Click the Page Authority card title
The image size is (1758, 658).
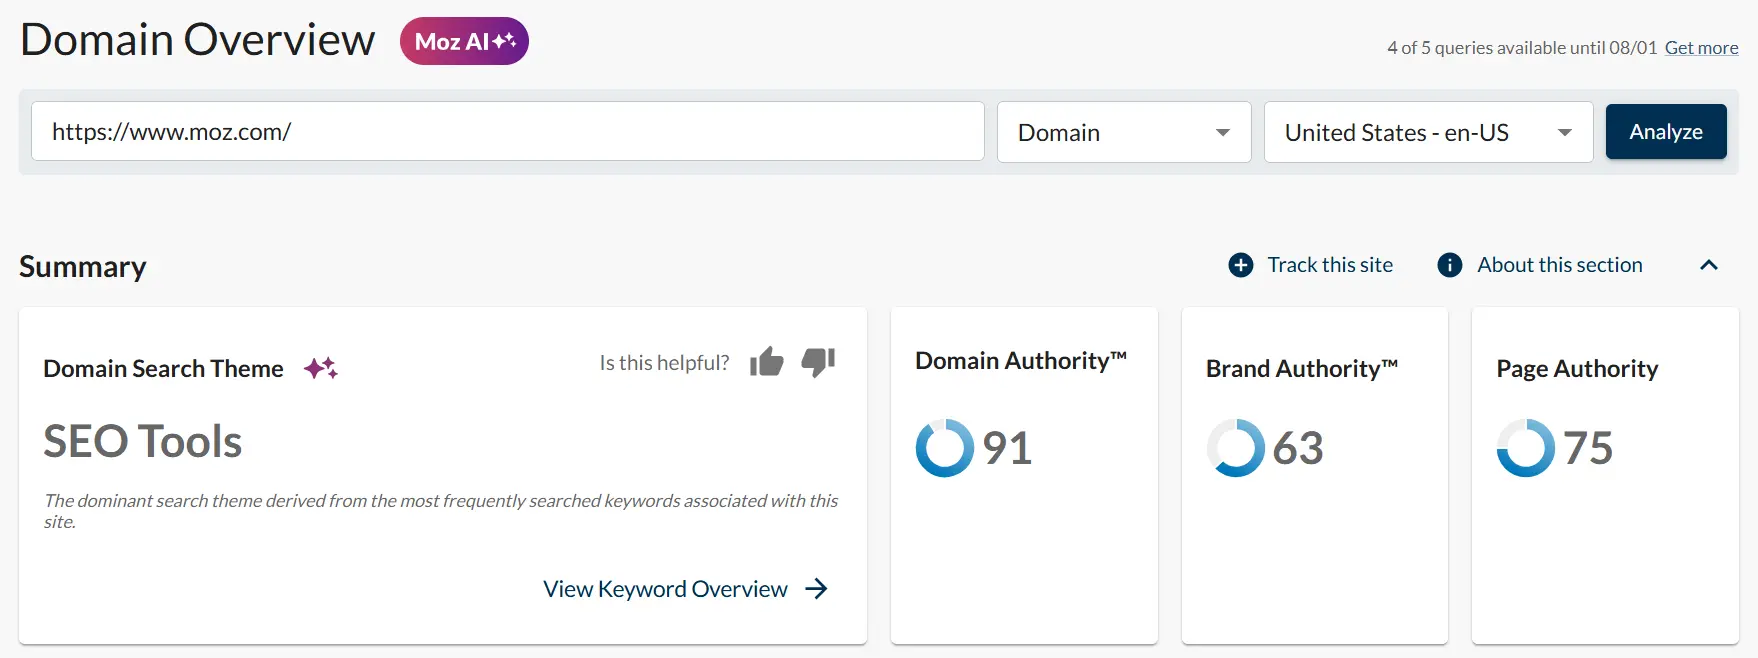click(1577, 368)
